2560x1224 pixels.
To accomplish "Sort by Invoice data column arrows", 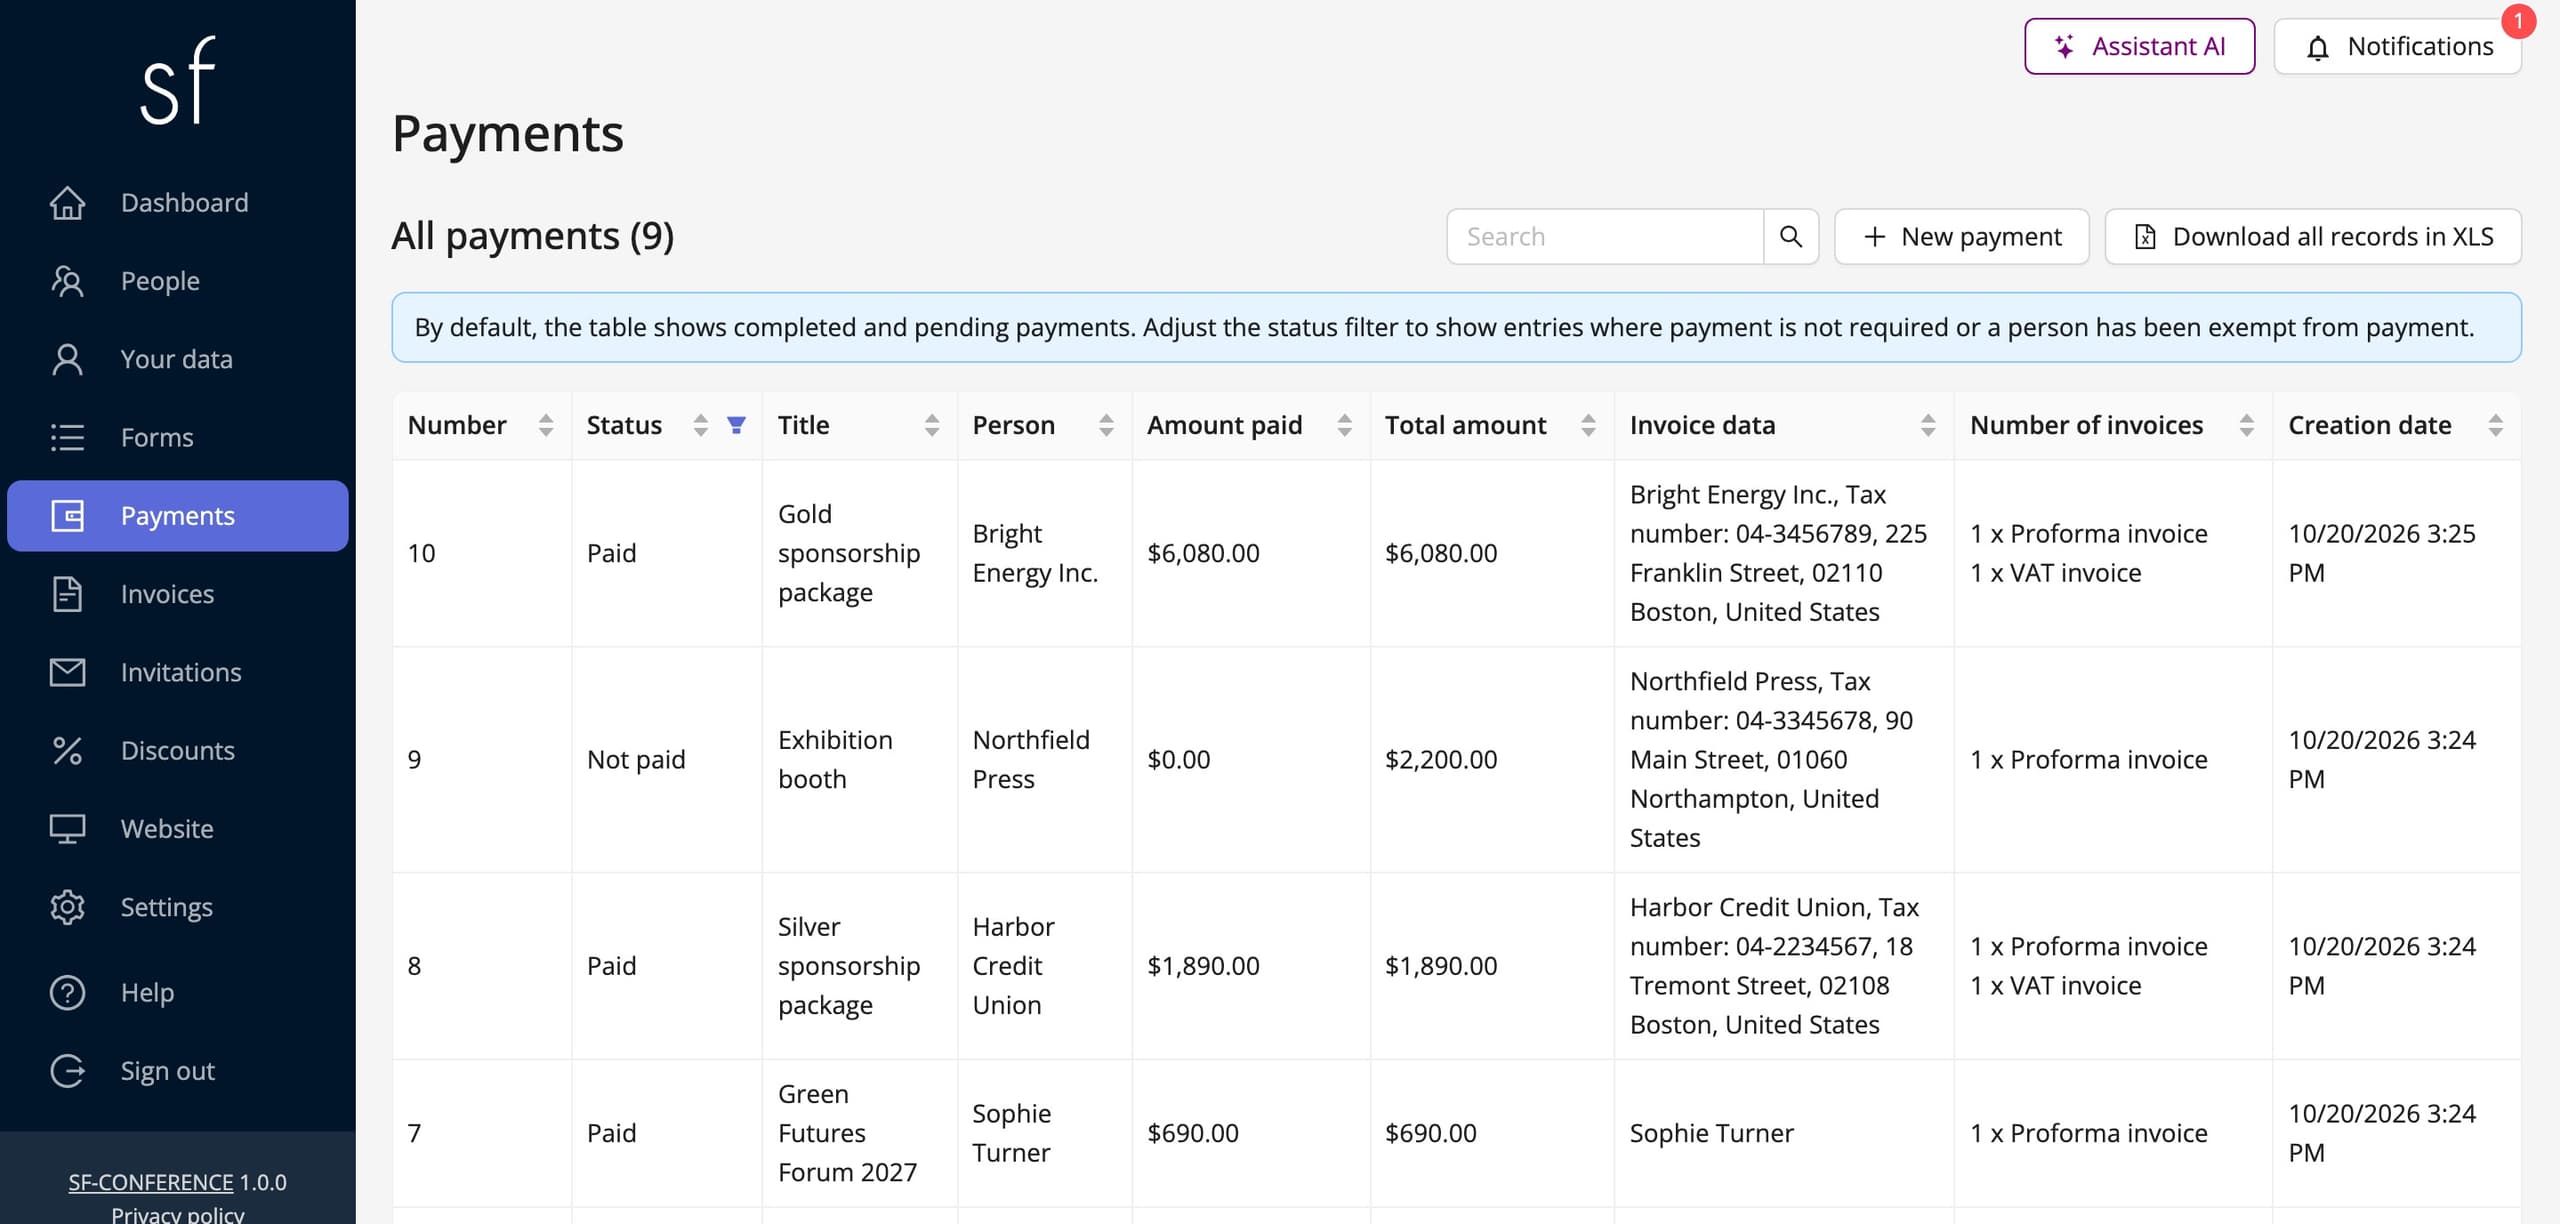I will 1928,425.
